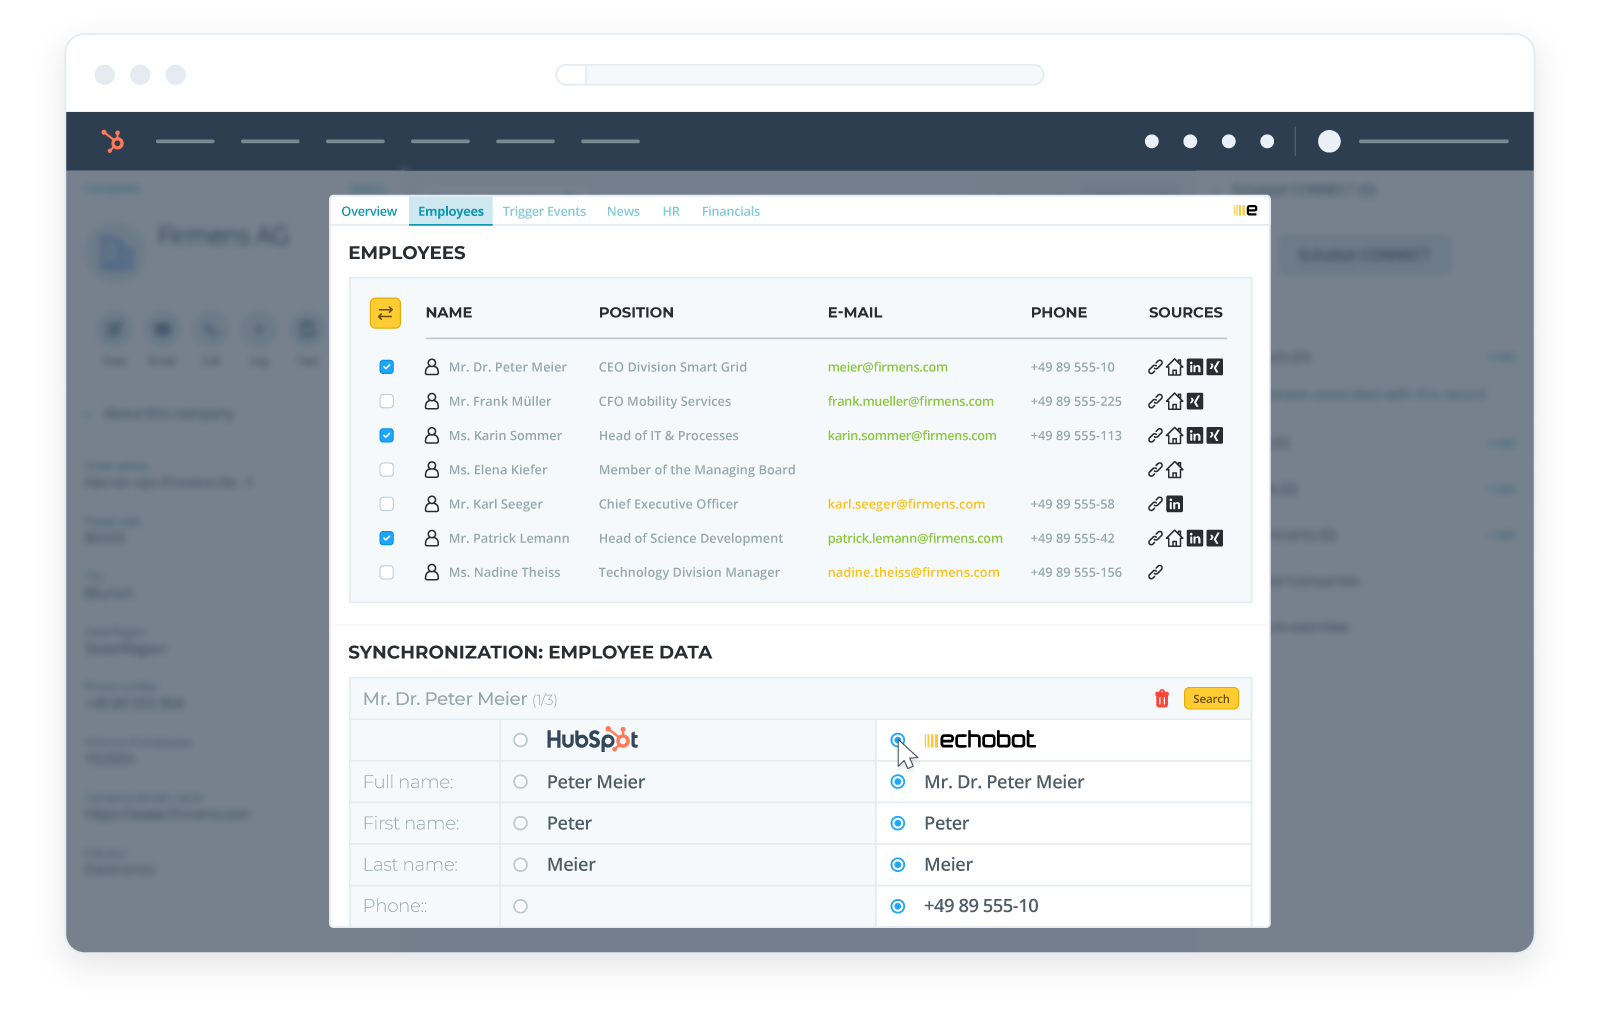
Task: Open LinkedIn icon for Karl Seeger
Action: pyautogui.click(x=1175, y=504)
